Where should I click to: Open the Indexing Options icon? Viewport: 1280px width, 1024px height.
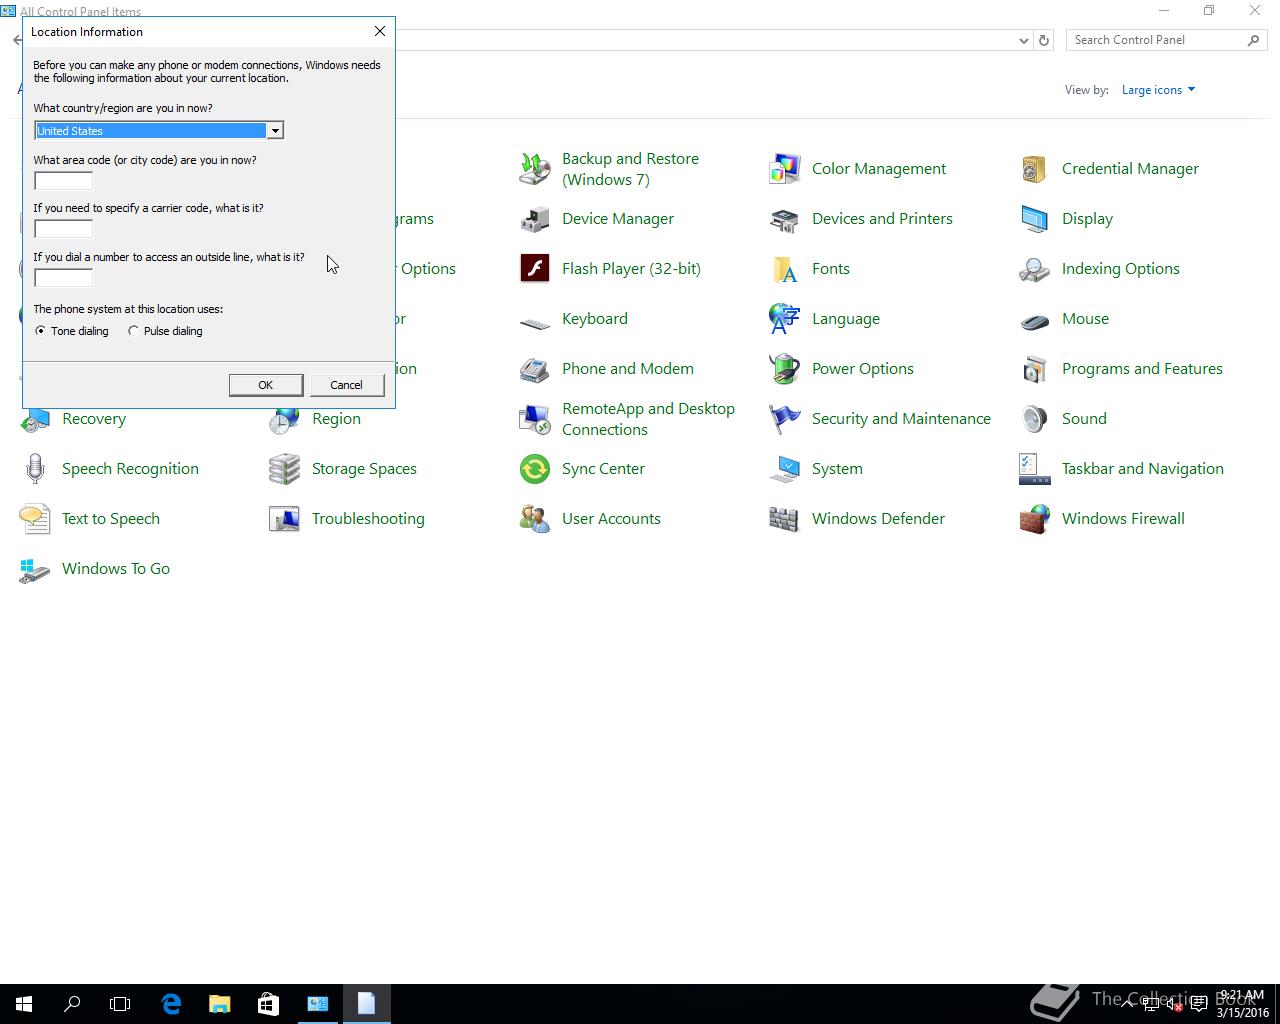(x=1035, y=269)
